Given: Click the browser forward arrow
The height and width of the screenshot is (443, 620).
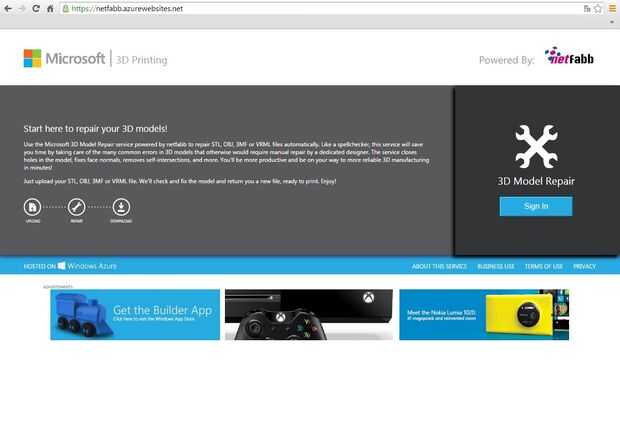Looking at the screenshot, I should click(22, 8).
